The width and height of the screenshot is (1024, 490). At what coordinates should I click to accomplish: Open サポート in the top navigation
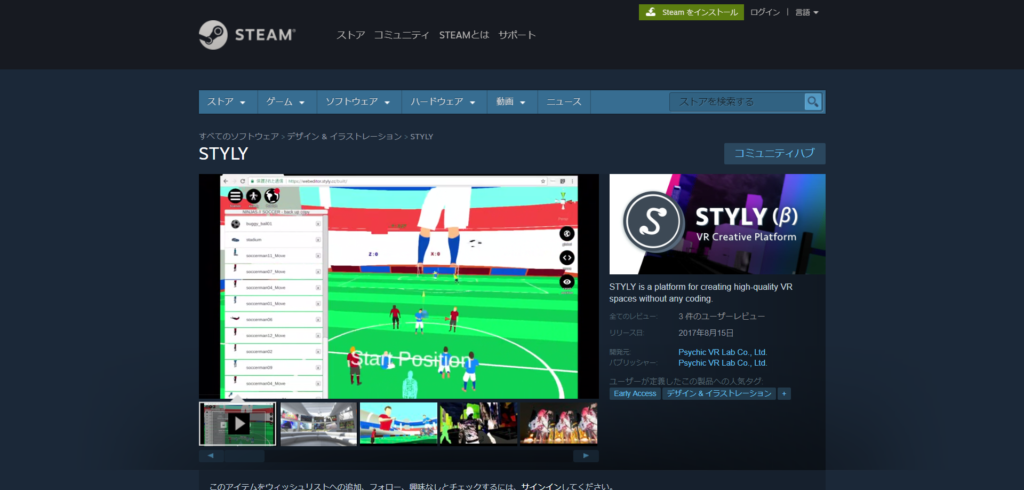coord(517,35)
